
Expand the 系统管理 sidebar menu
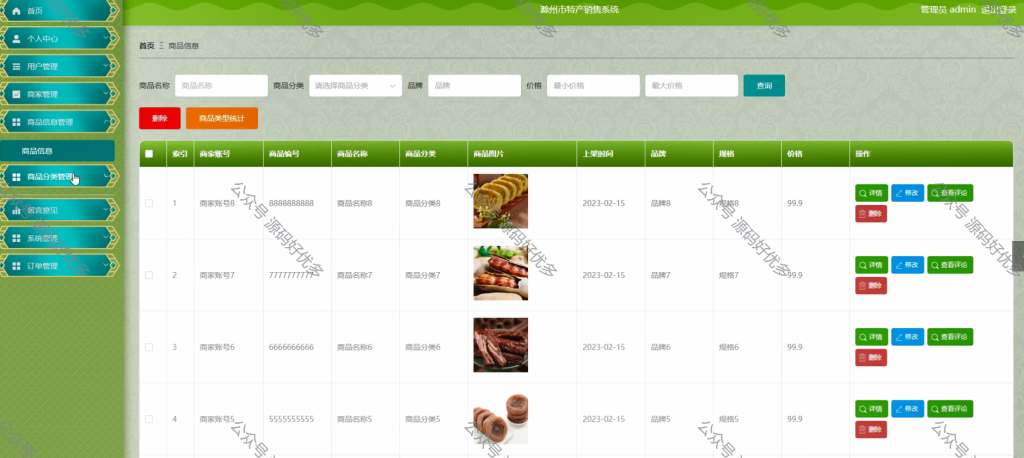59,238
